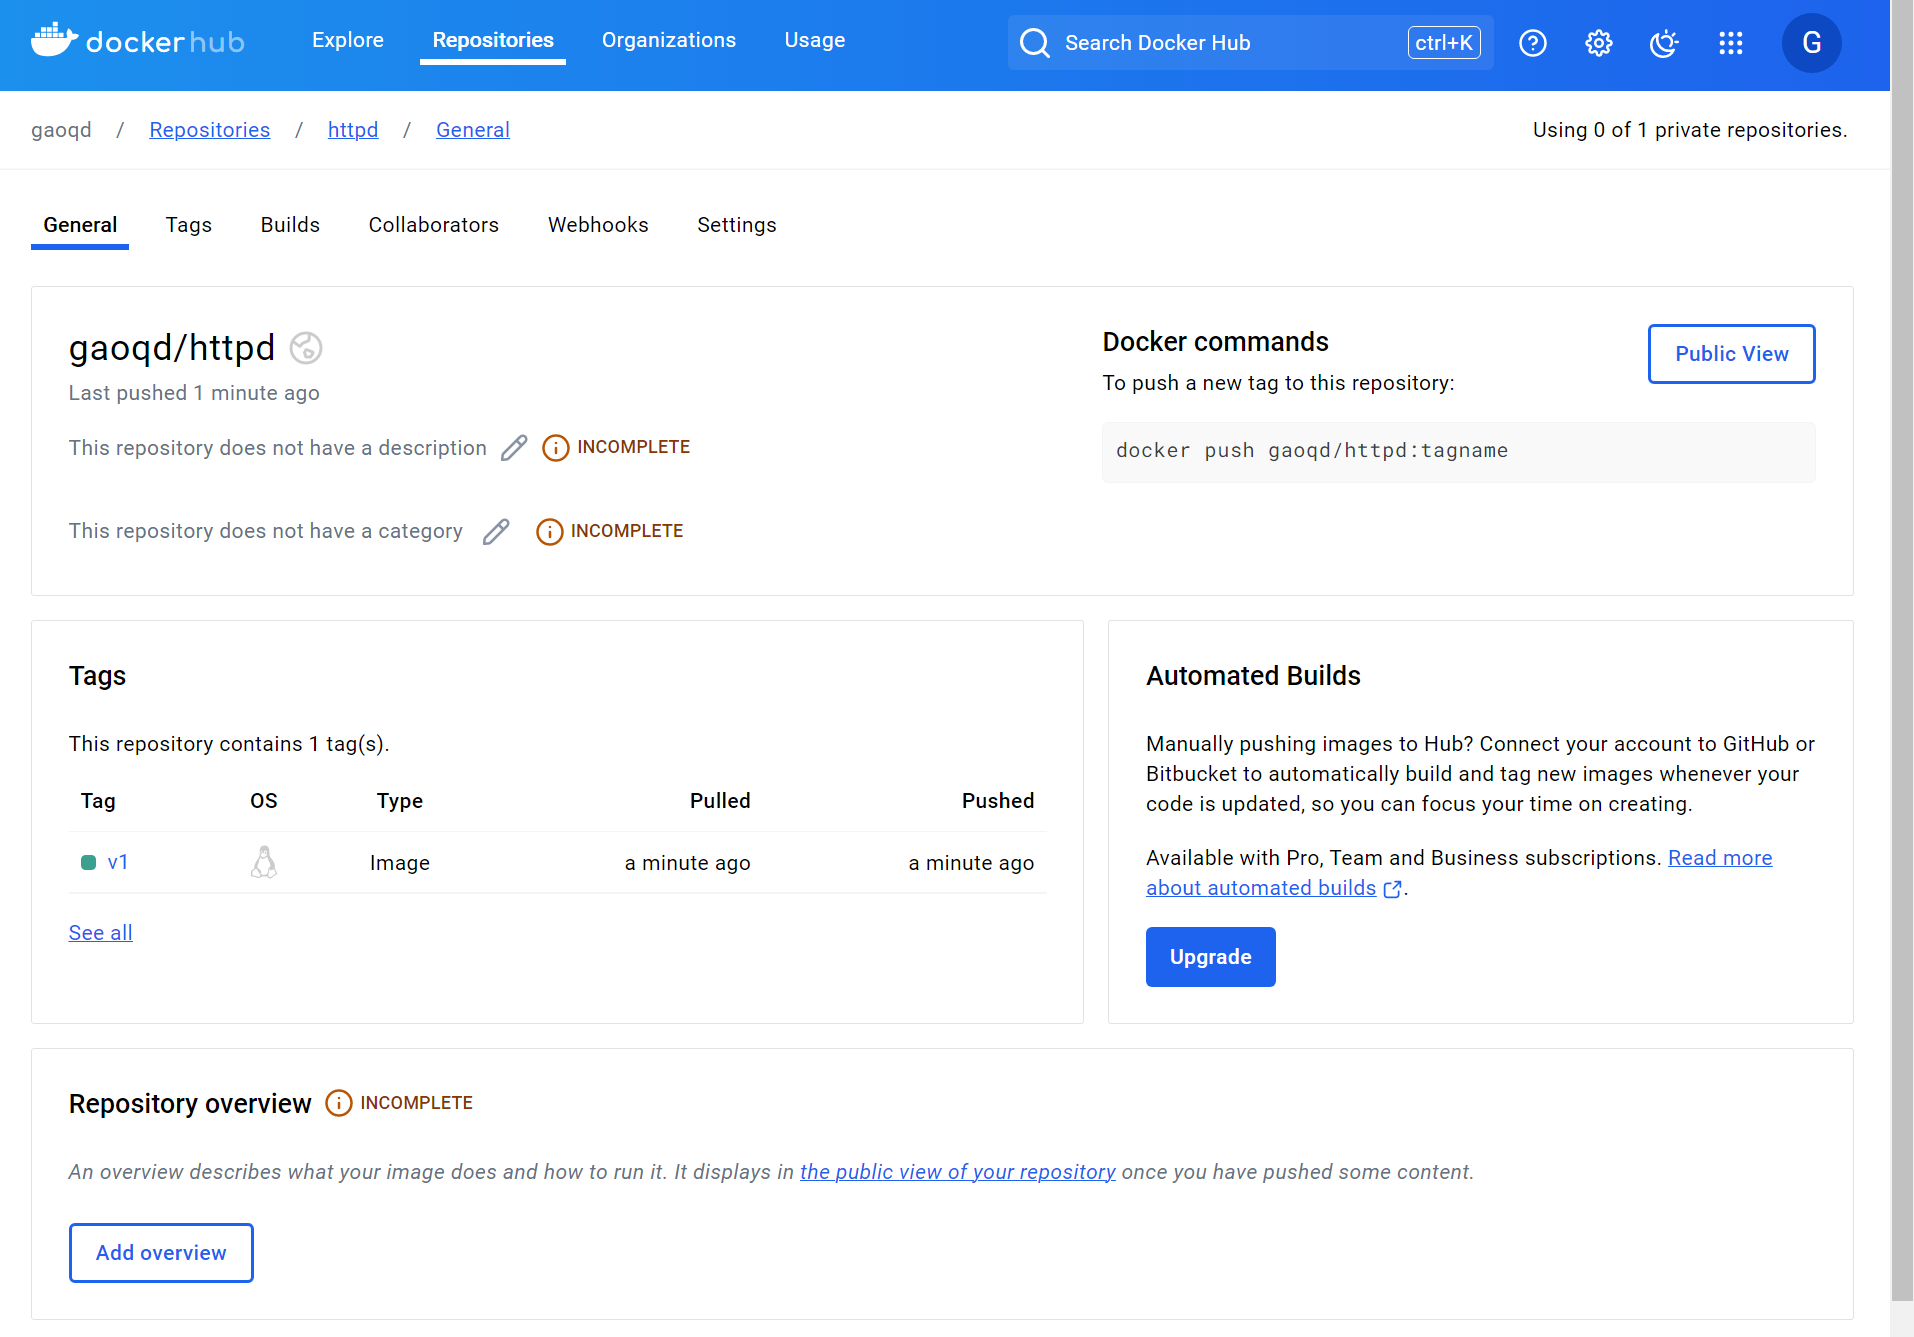Edit repository category with pencil icon

[x=496, y=532]
